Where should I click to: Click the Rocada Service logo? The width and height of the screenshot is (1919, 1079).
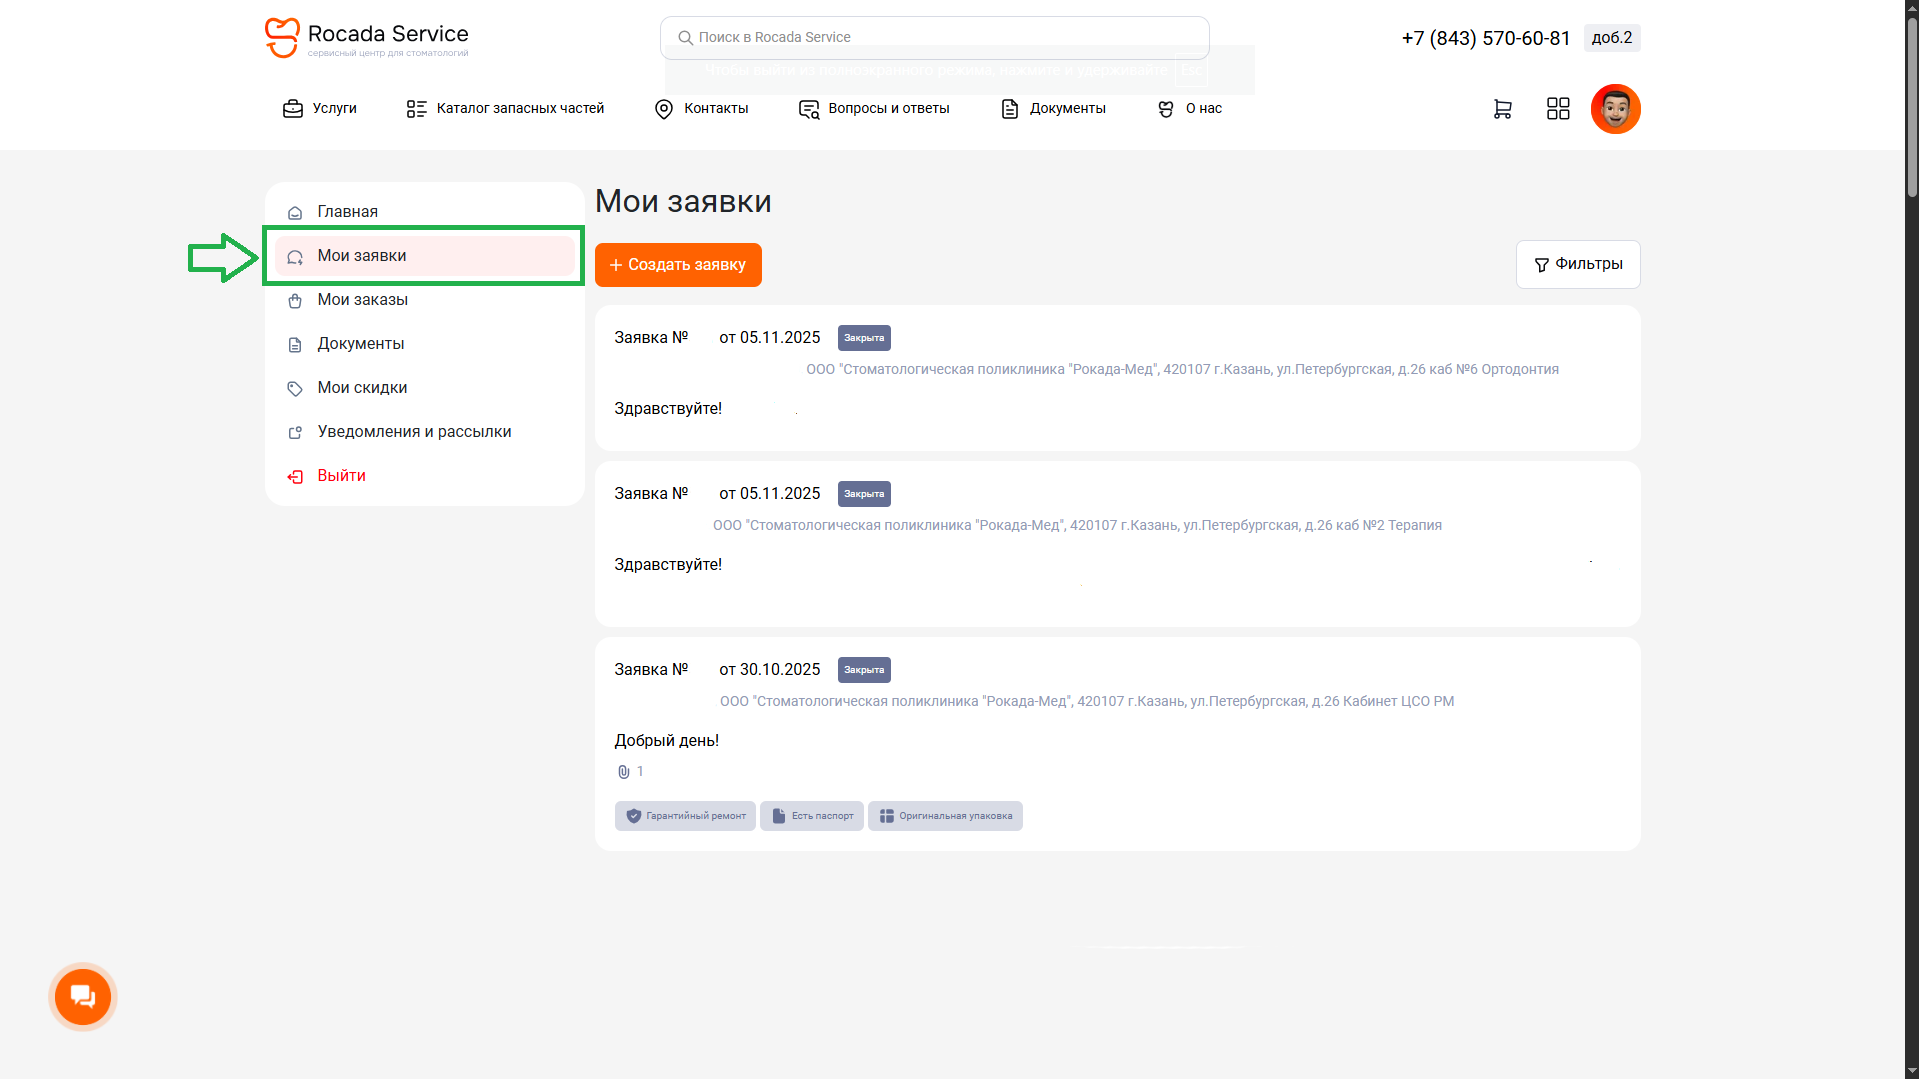[x=367, y=38]
